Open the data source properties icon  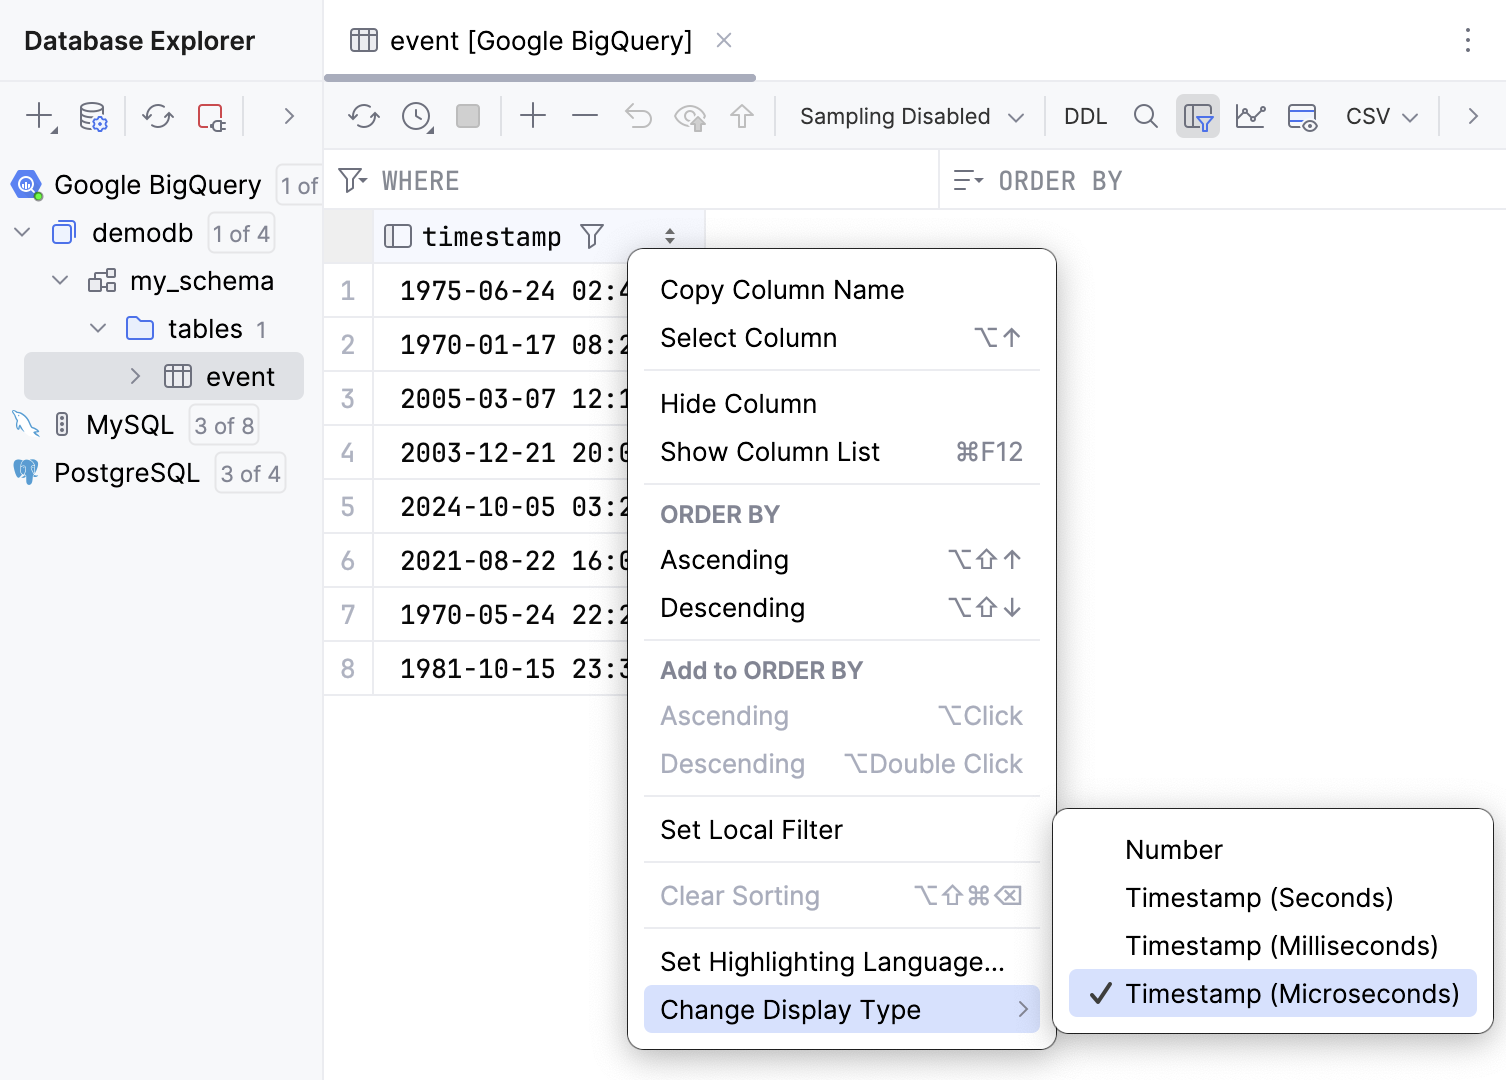point(93,117)
